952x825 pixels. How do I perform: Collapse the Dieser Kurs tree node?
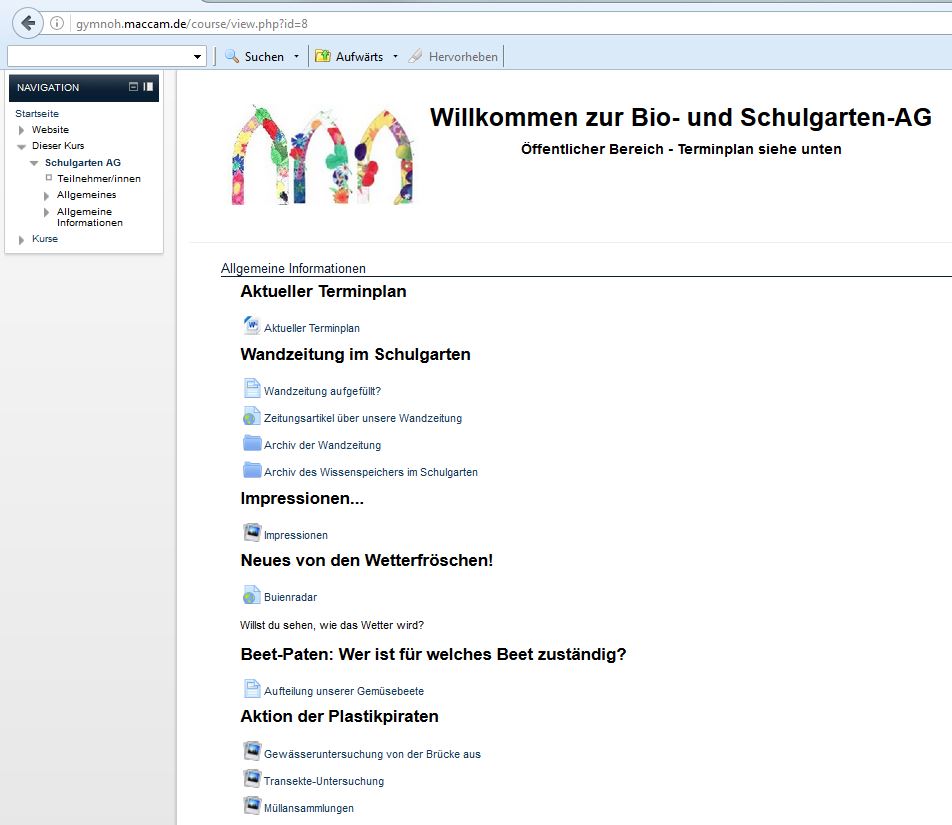(x=21, y=146)
